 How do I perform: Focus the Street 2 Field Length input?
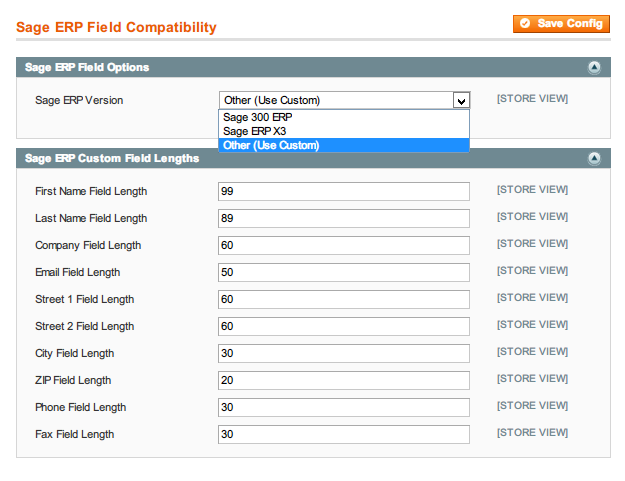coord(344,326)
